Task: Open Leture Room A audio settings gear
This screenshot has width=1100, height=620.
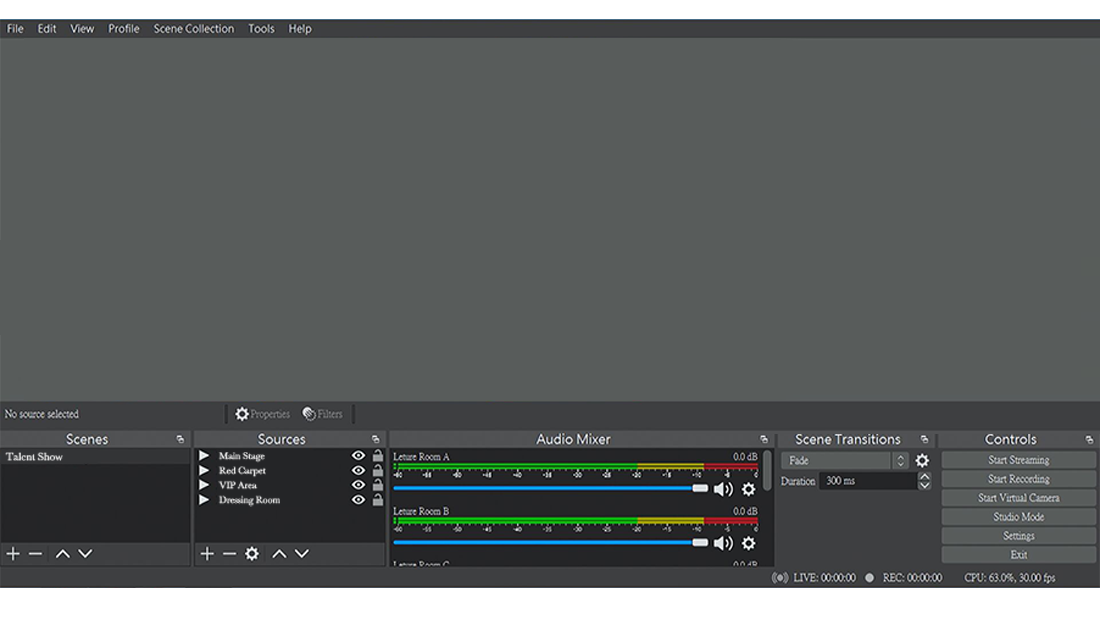Action: click(749, 489)
